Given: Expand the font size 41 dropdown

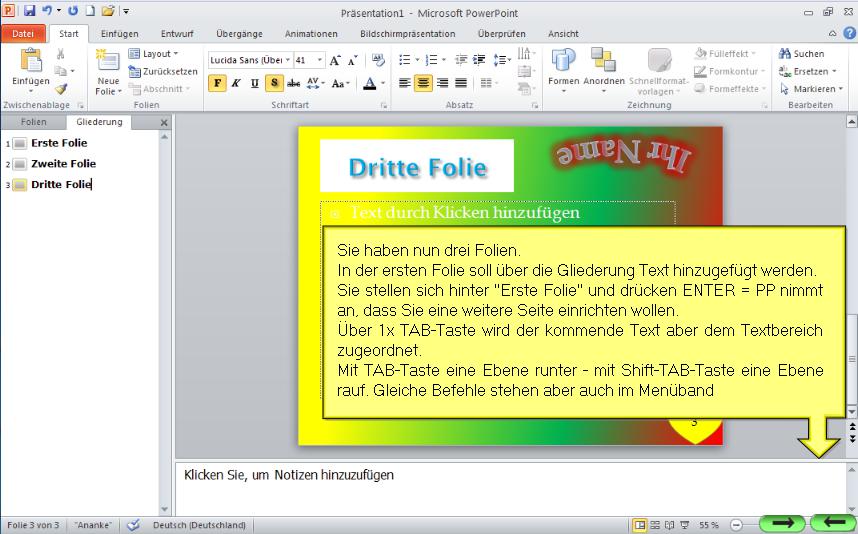Looking at the screenshot, I should click(319, 60).
